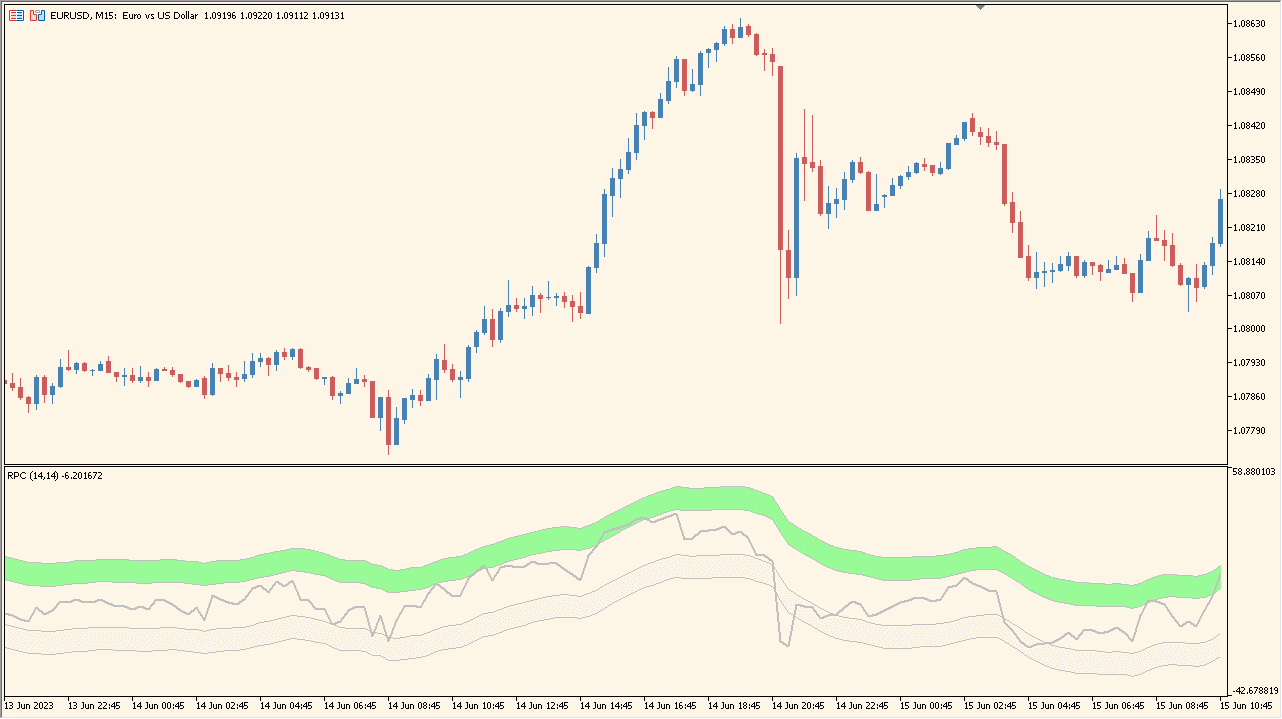Click the divider between chart and indicator panes
The width and height of the screenshot is (1282, 719).
coord(640,464)
